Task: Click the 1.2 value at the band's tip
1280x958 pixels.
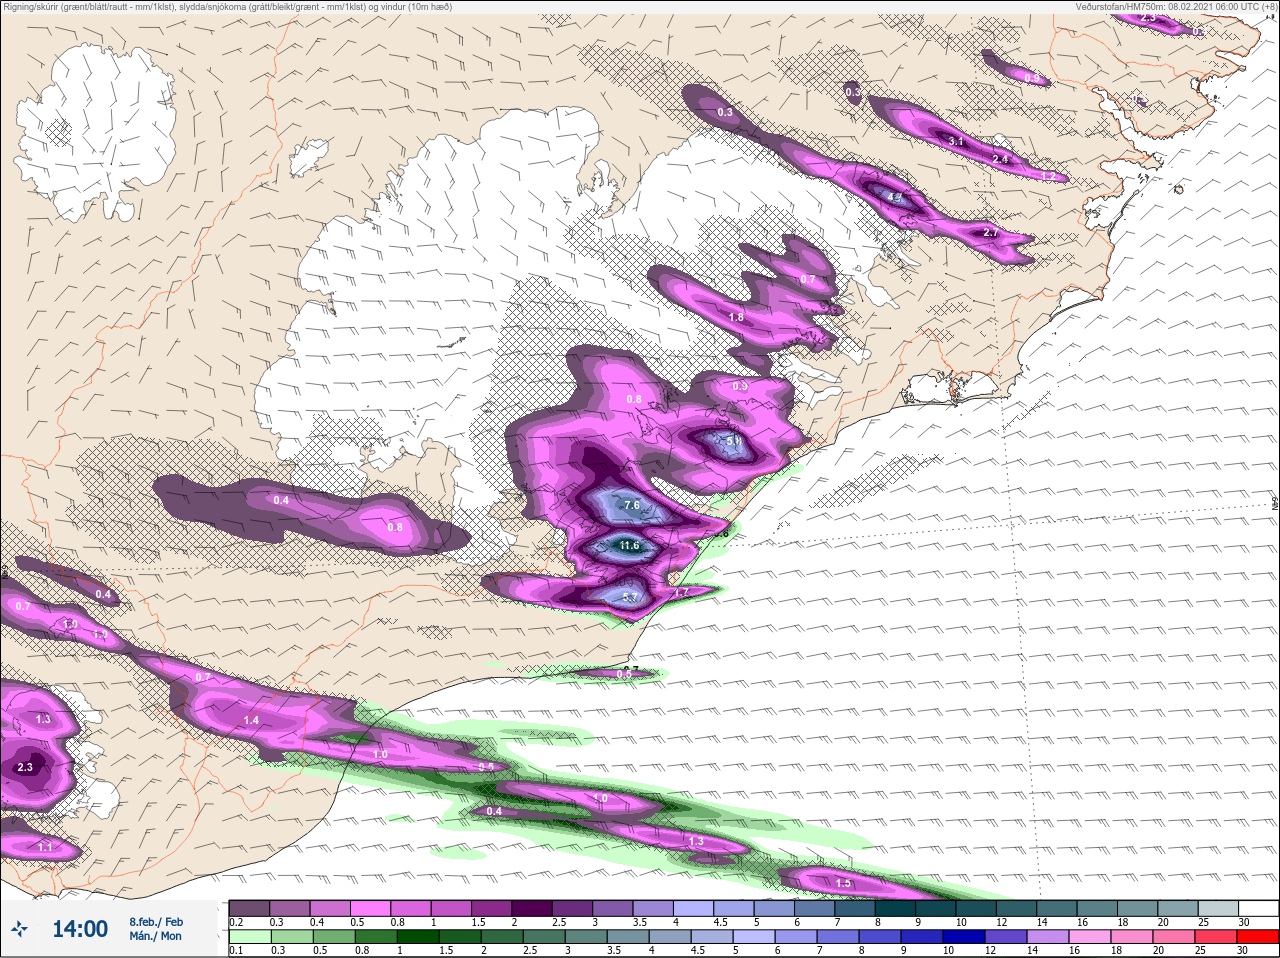Action: point(1049,177)
